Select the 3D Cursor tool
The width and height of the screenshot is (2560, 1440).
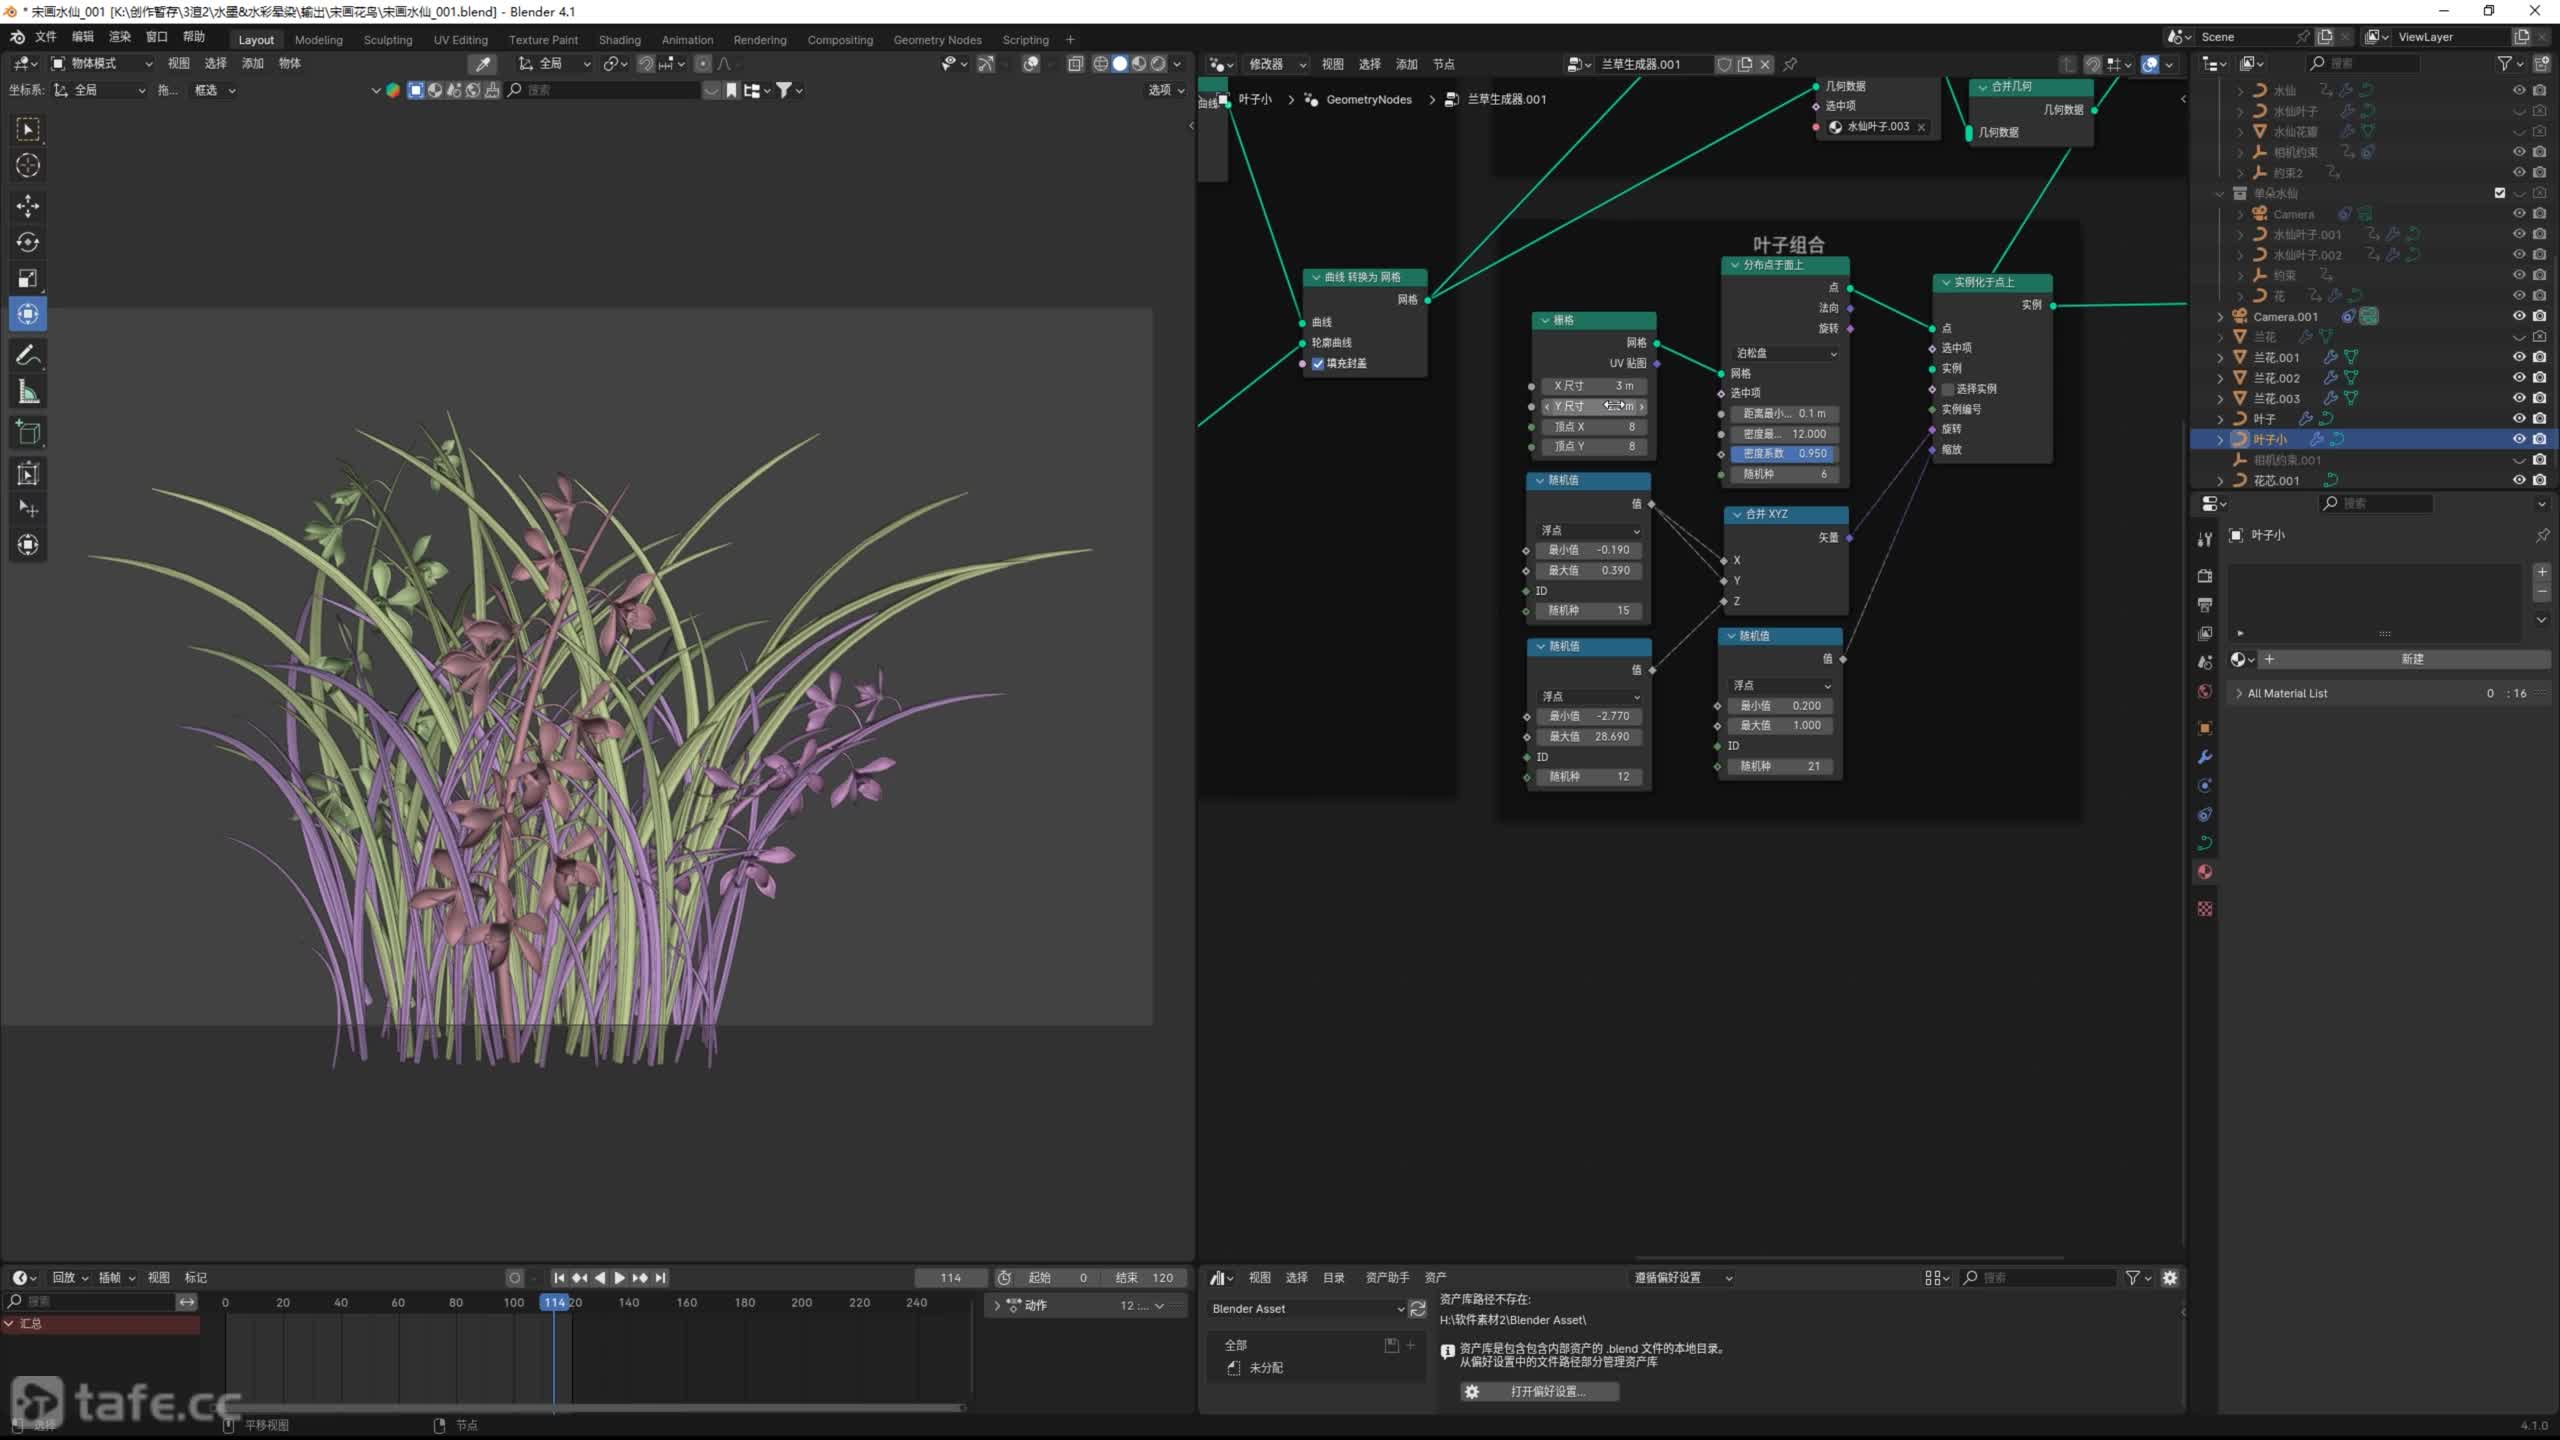(28, 165)
